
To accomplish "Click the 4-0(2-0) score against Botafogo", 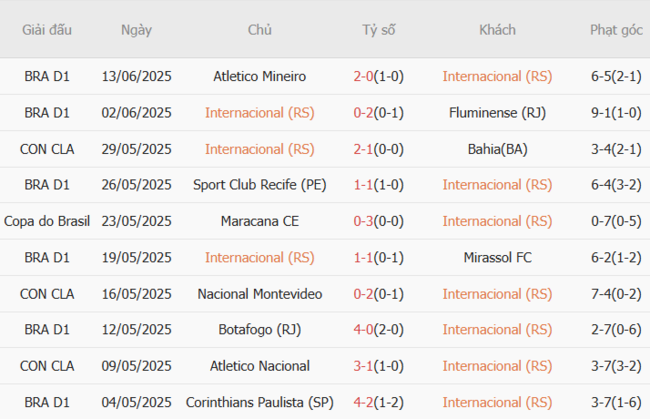I will (x=379, y=330).
